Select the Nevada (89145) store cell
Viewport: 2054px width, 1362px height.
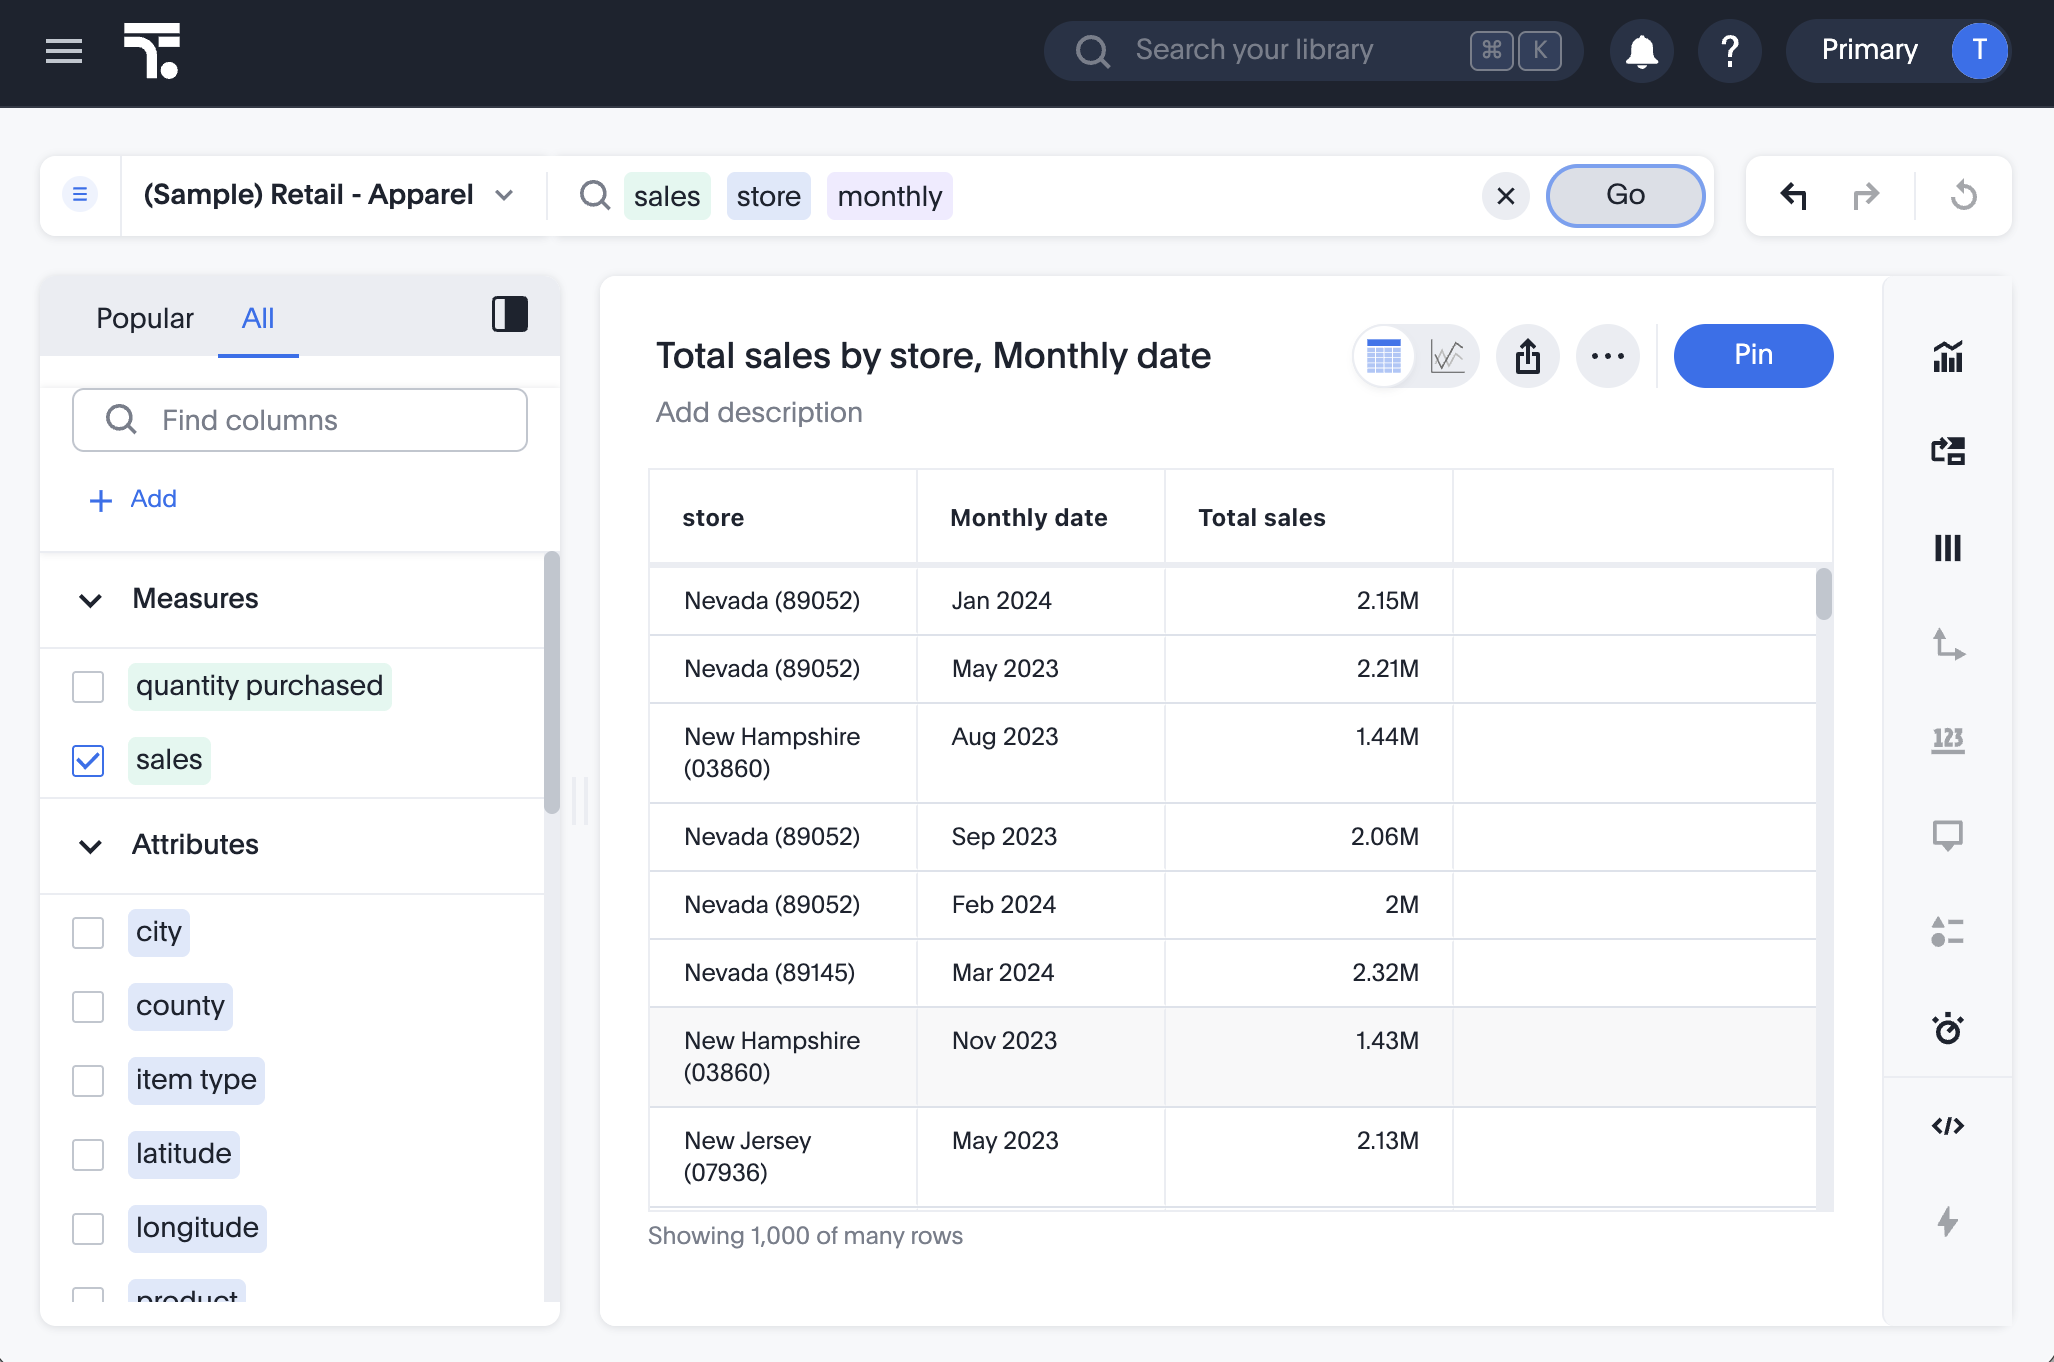click(783, 973)
